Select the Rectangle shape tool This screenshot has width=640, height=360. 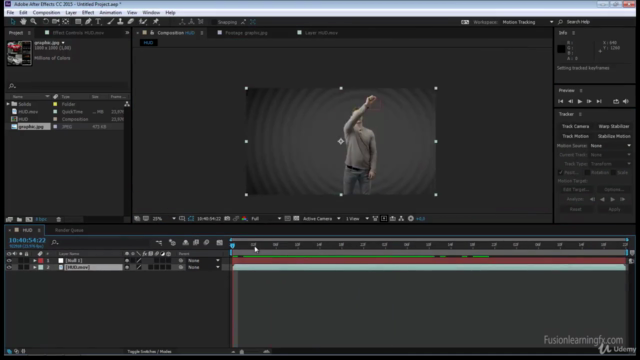78,22
